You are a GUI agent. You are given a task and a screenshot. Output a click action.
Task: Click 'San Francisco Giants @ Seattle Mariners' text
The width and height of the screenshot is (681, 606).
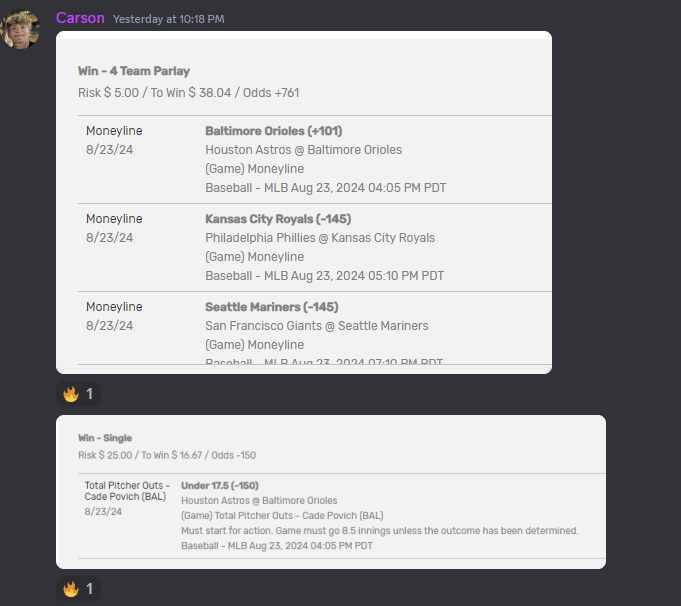pyautogui.click(x=317, y=326)
